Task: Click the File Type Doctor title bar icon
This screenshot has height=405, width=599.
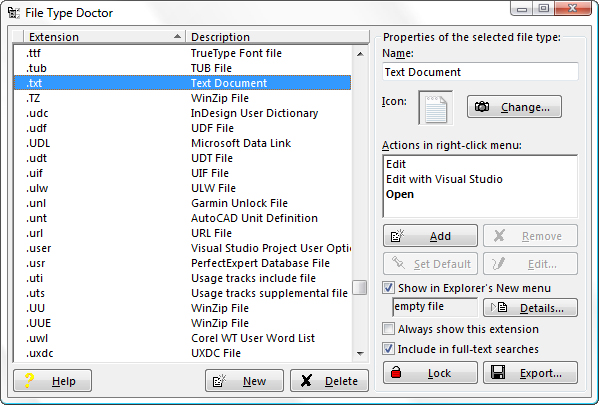Action: coord(14,13)
